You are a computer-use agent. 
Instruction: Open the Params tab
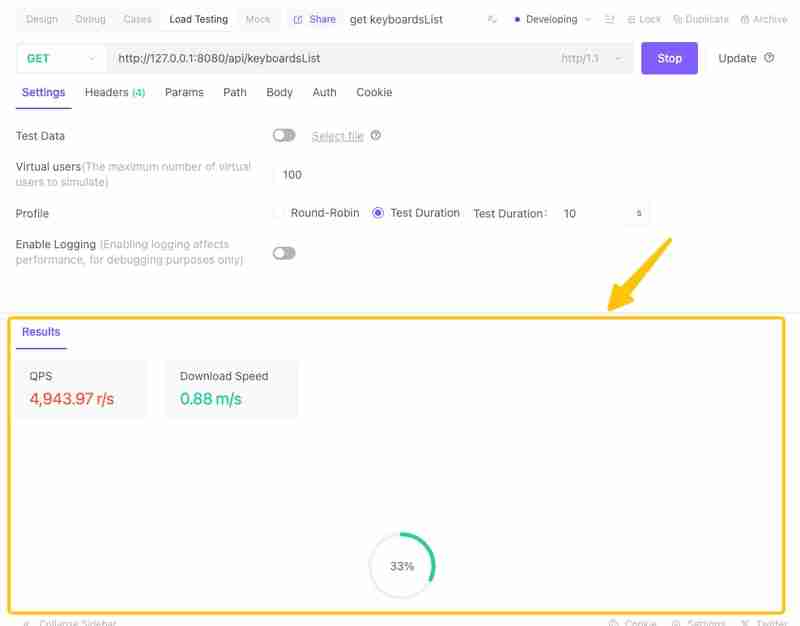coord(184,92)
